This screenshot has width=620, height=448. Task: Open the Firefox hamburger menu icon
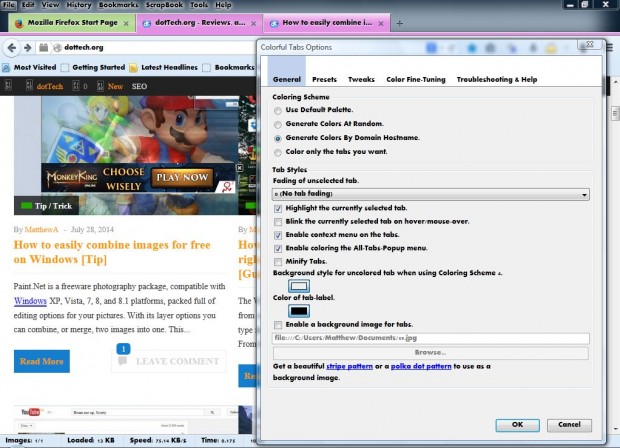[610, 48]
